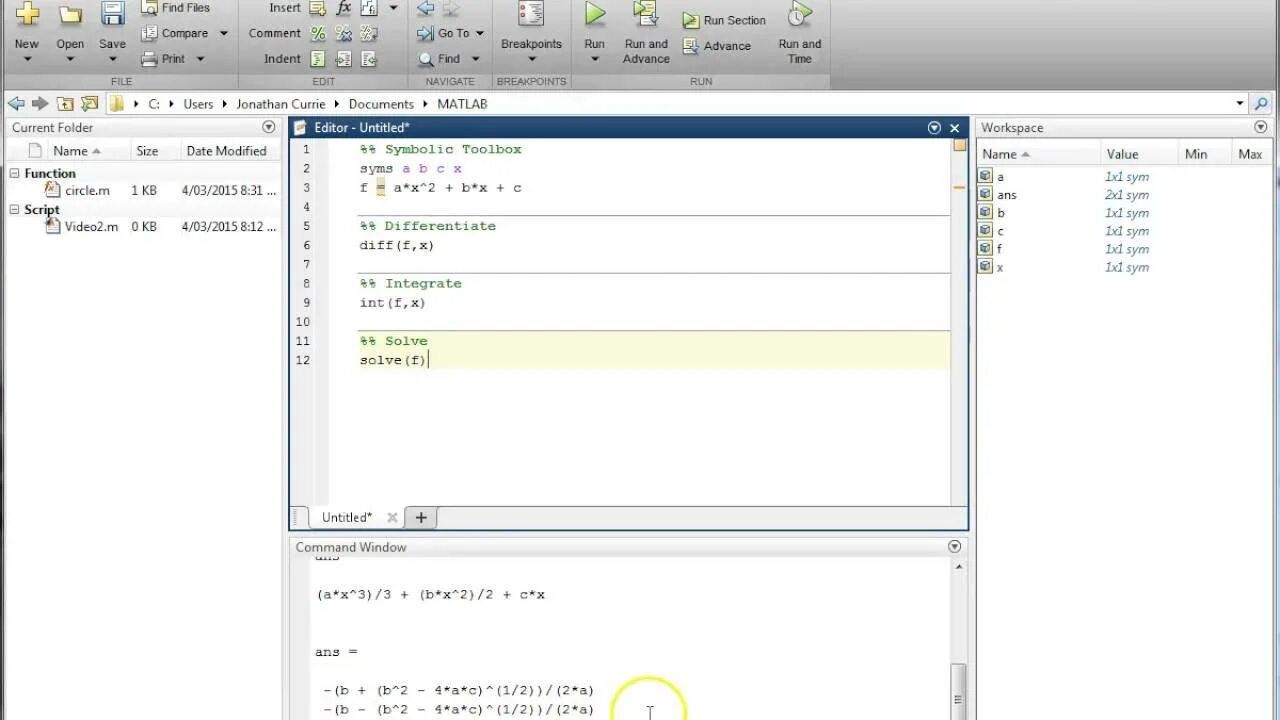Comment the selected code with the % icon
This screenshot has height=720, width=1280.
tap(316, 33)
